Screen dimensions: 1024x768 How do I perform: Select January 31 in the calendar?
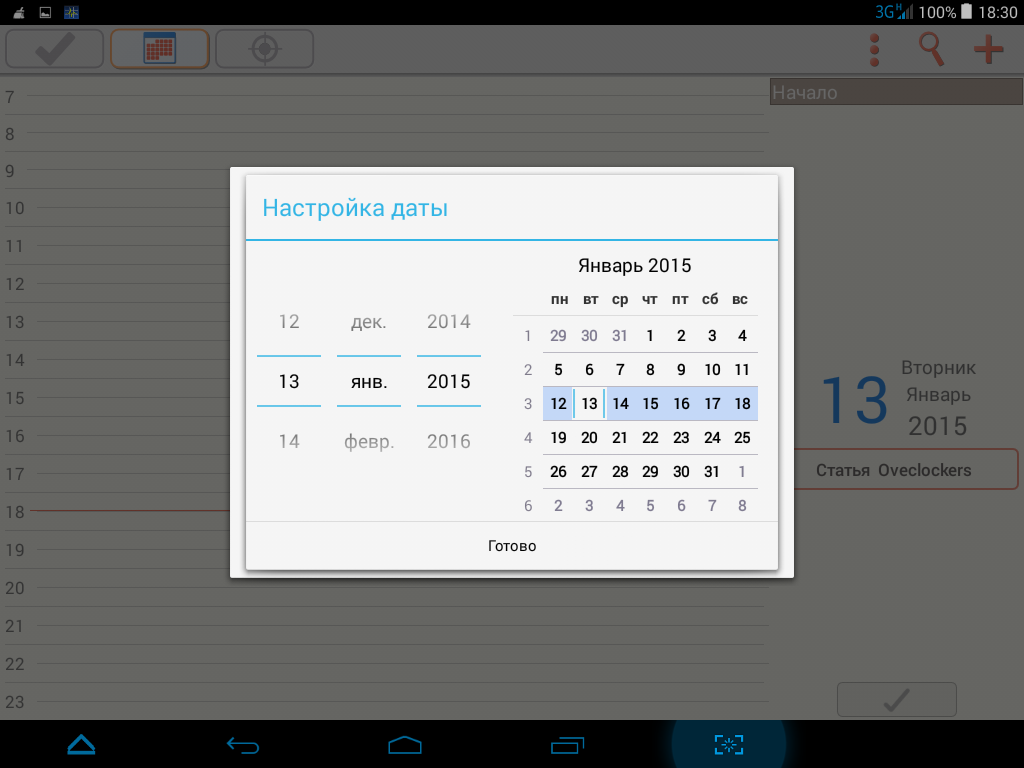pyautogui.click(x=712, y=472)
